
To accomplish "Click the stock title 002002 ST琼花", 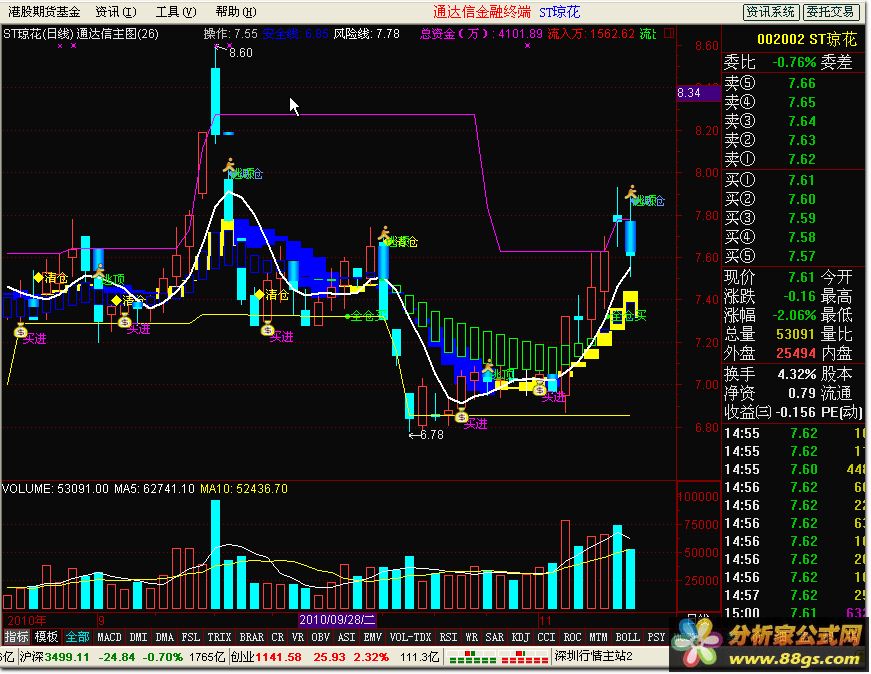I will [x=807, y=39].
